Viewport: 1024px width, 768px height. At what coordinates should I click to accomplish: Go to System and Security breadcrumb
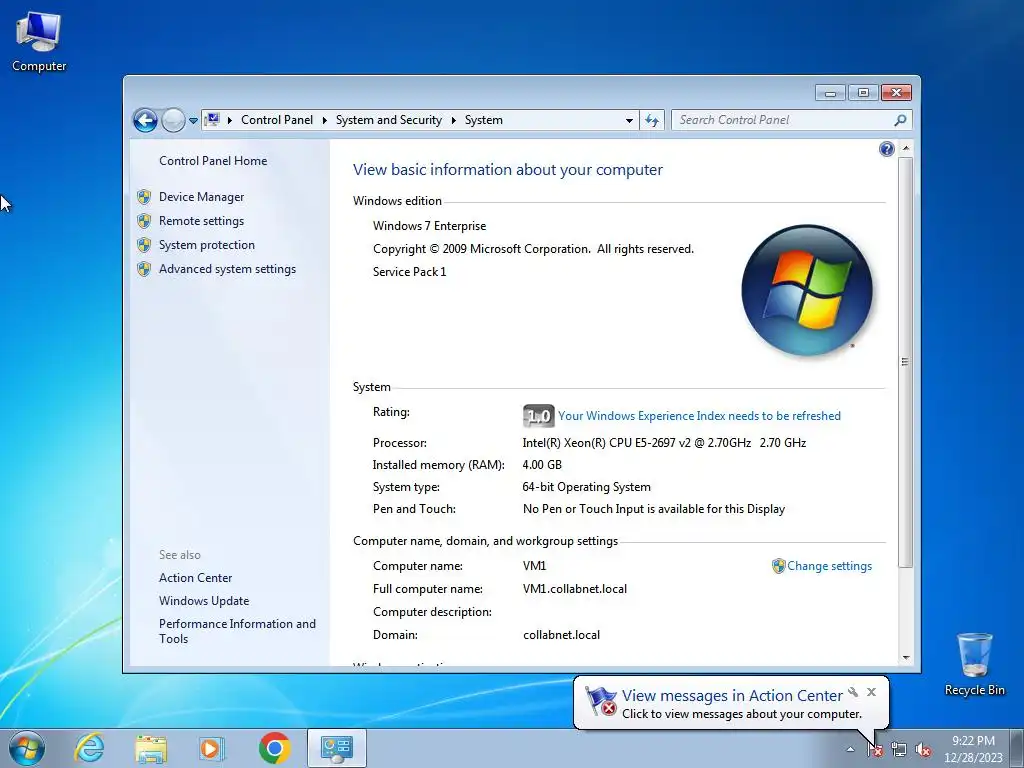coord(389,120)
